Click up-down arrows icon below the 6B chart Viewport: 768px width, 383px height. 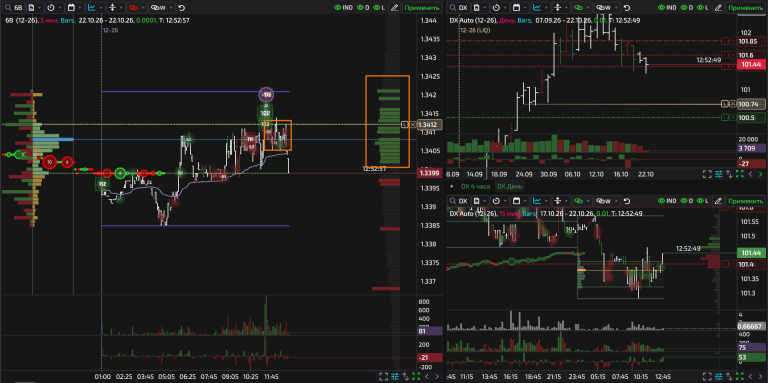406,376
